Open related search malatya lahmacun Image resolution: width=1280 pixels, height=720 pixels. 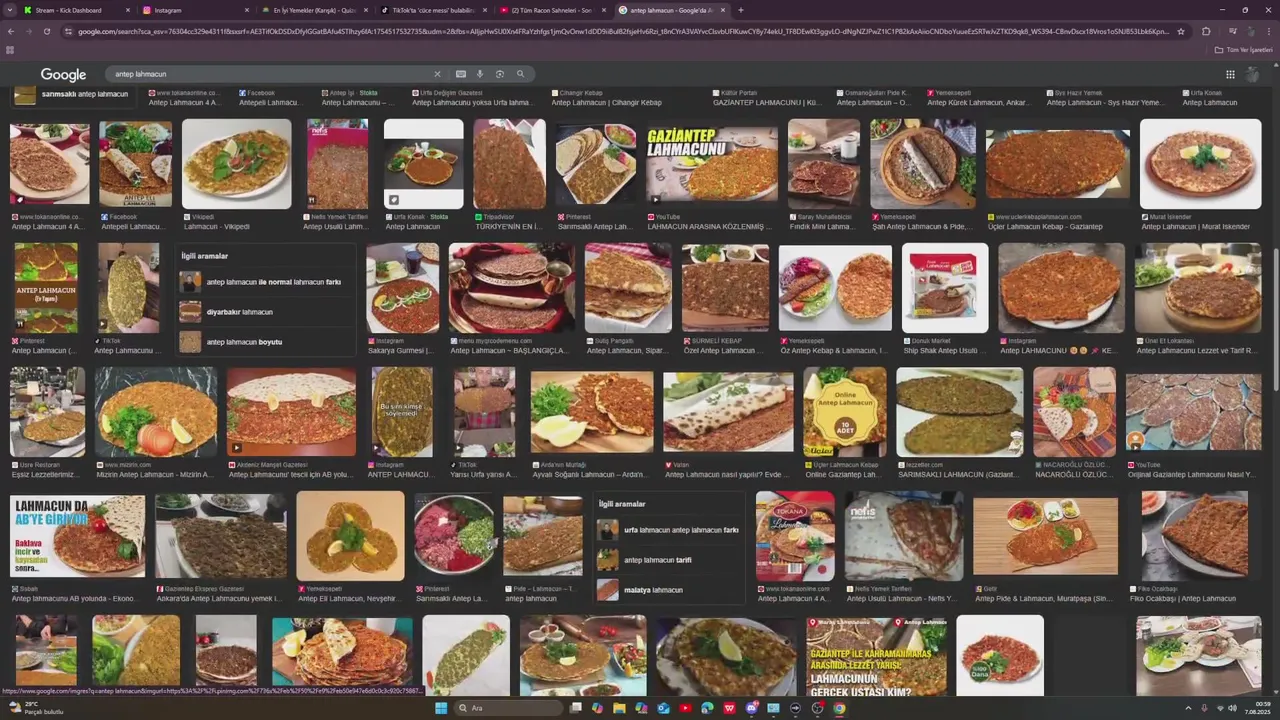point(670,590)
